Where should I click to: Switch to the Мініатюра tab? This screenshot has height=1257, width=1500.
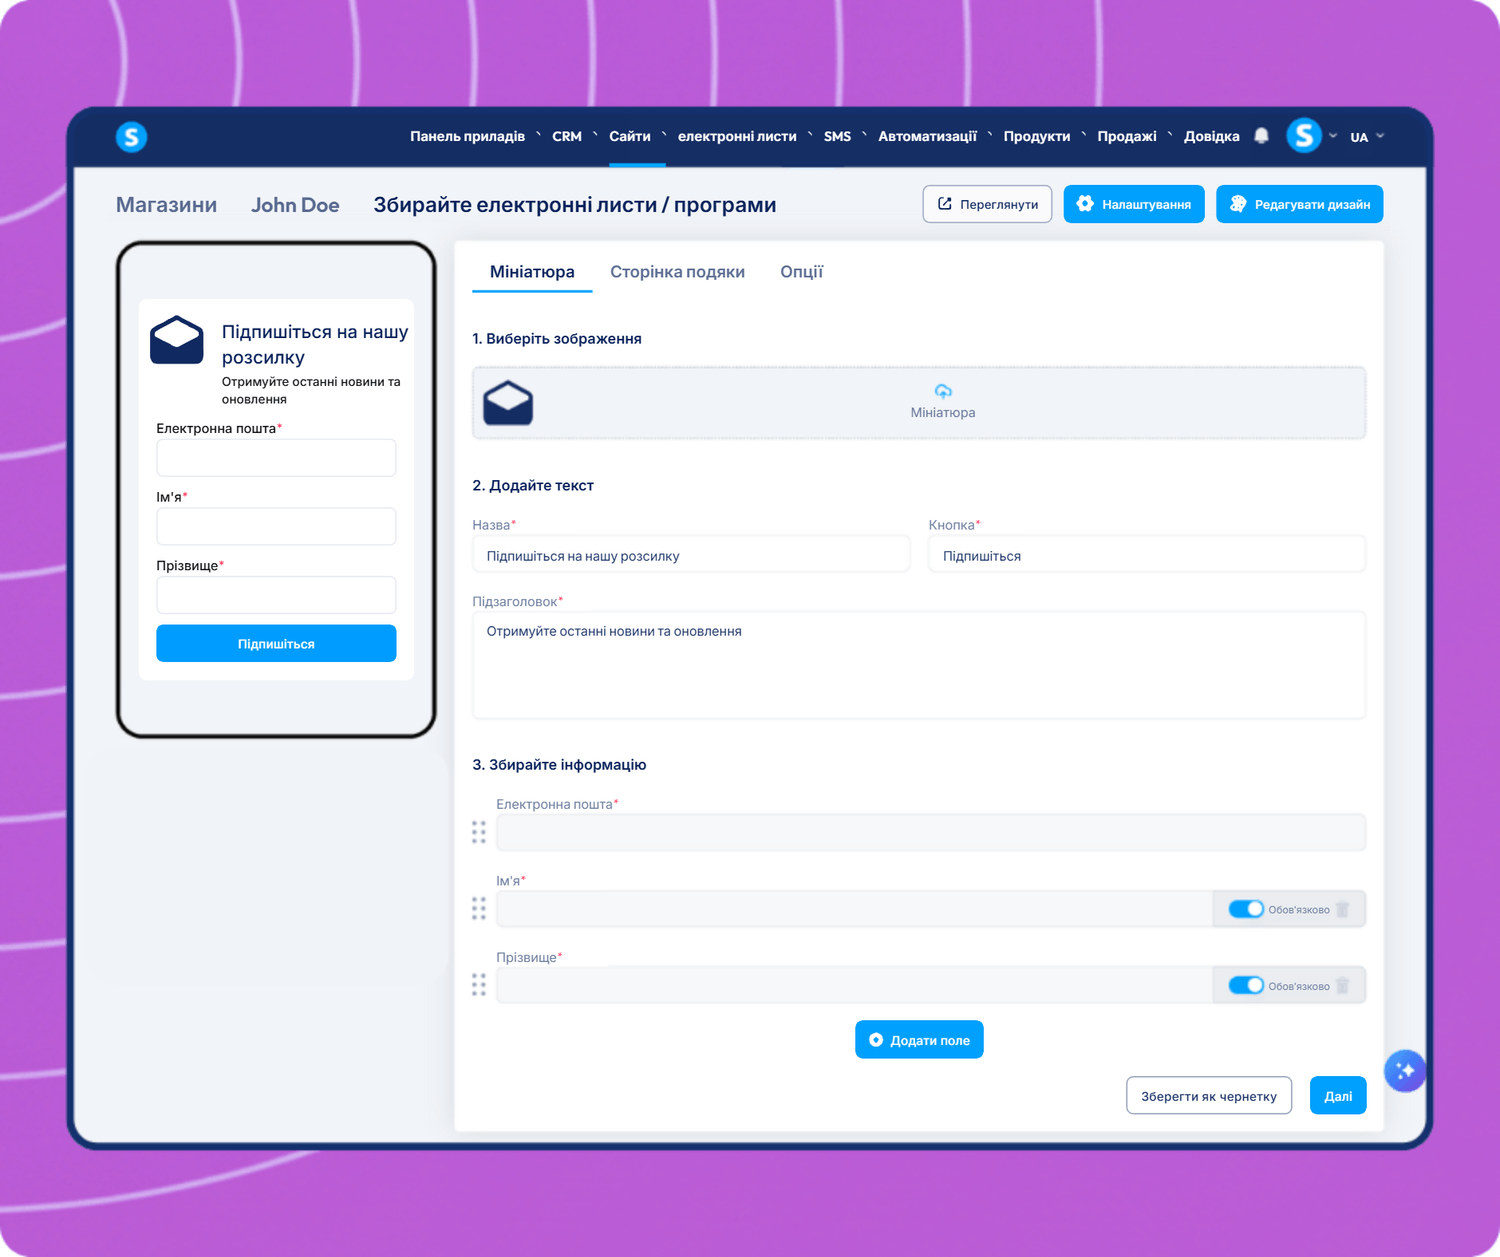(532, 272)
